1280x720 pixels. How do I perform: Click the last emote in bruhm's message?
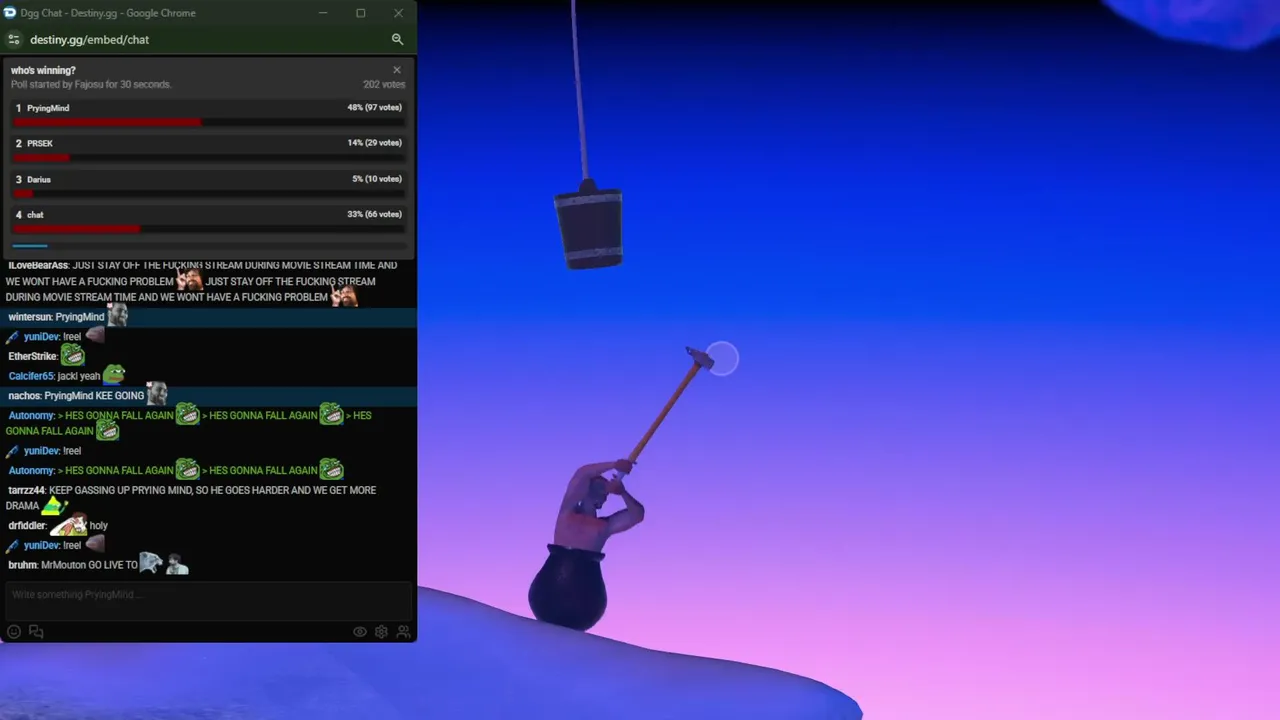pyautogui.click(x=177, y=564)
